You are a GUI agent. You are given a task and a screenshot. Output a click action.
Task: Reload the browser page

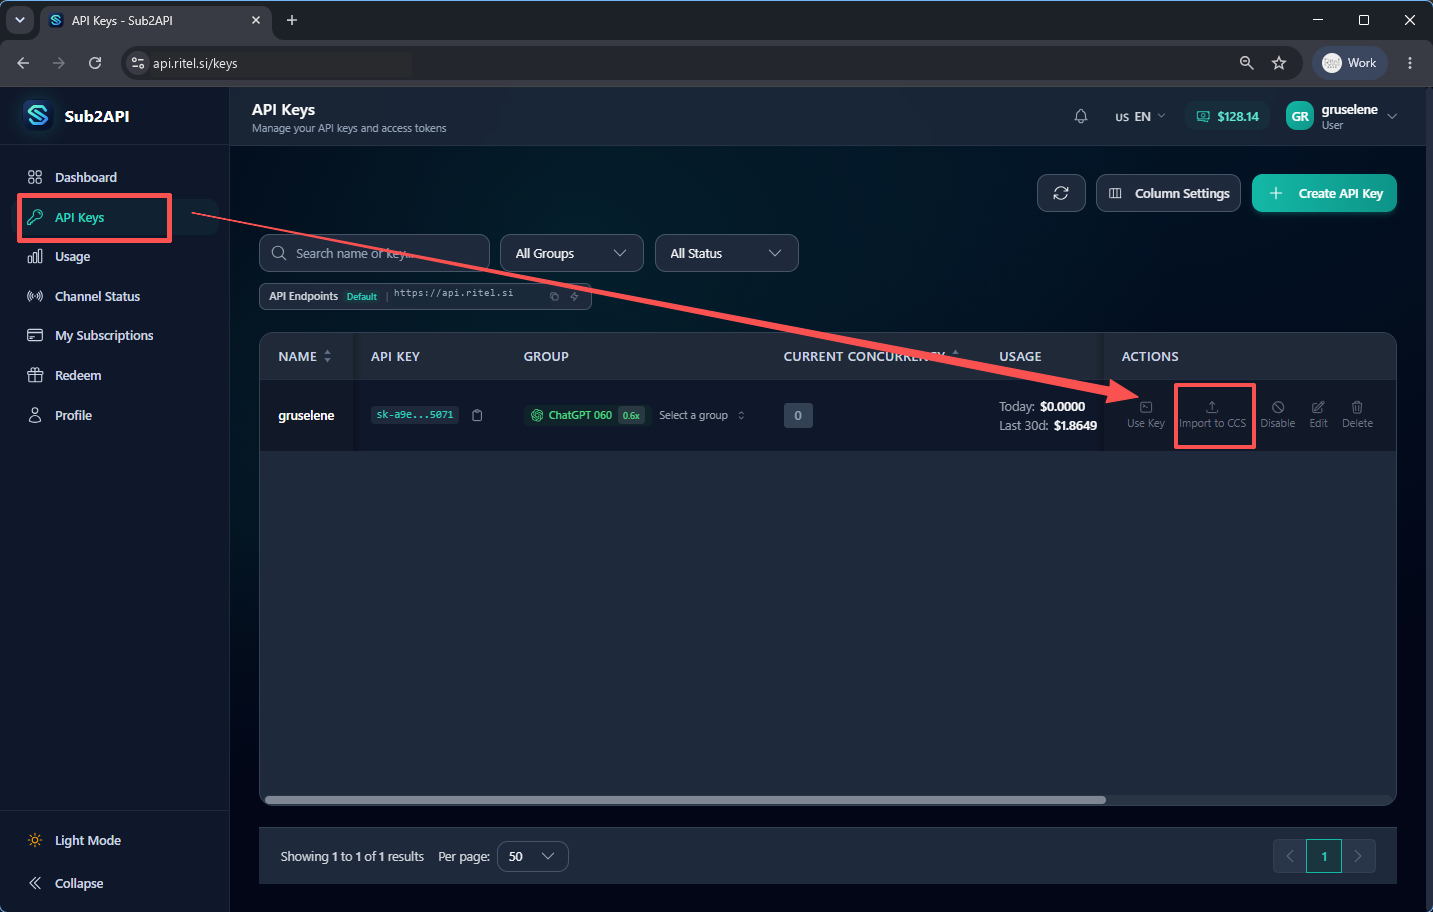95,63
